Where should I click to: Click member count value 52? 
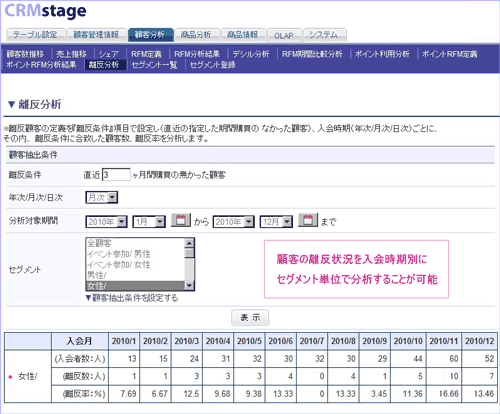tap(489, 359)
